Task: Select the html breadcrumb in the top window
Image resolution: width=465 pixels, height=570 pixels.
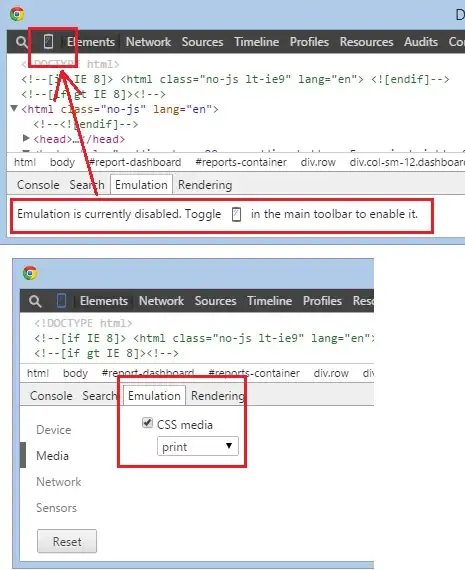Action: (x=25, y=162)
